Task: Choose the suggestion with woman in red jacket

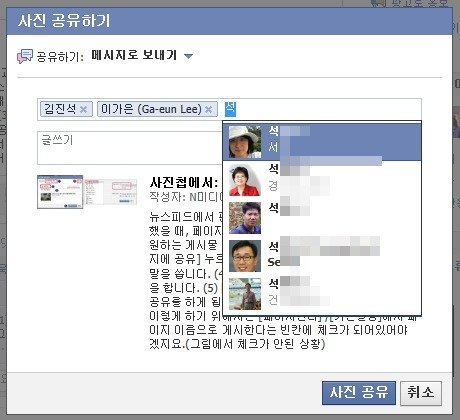Action: (322, 180)
